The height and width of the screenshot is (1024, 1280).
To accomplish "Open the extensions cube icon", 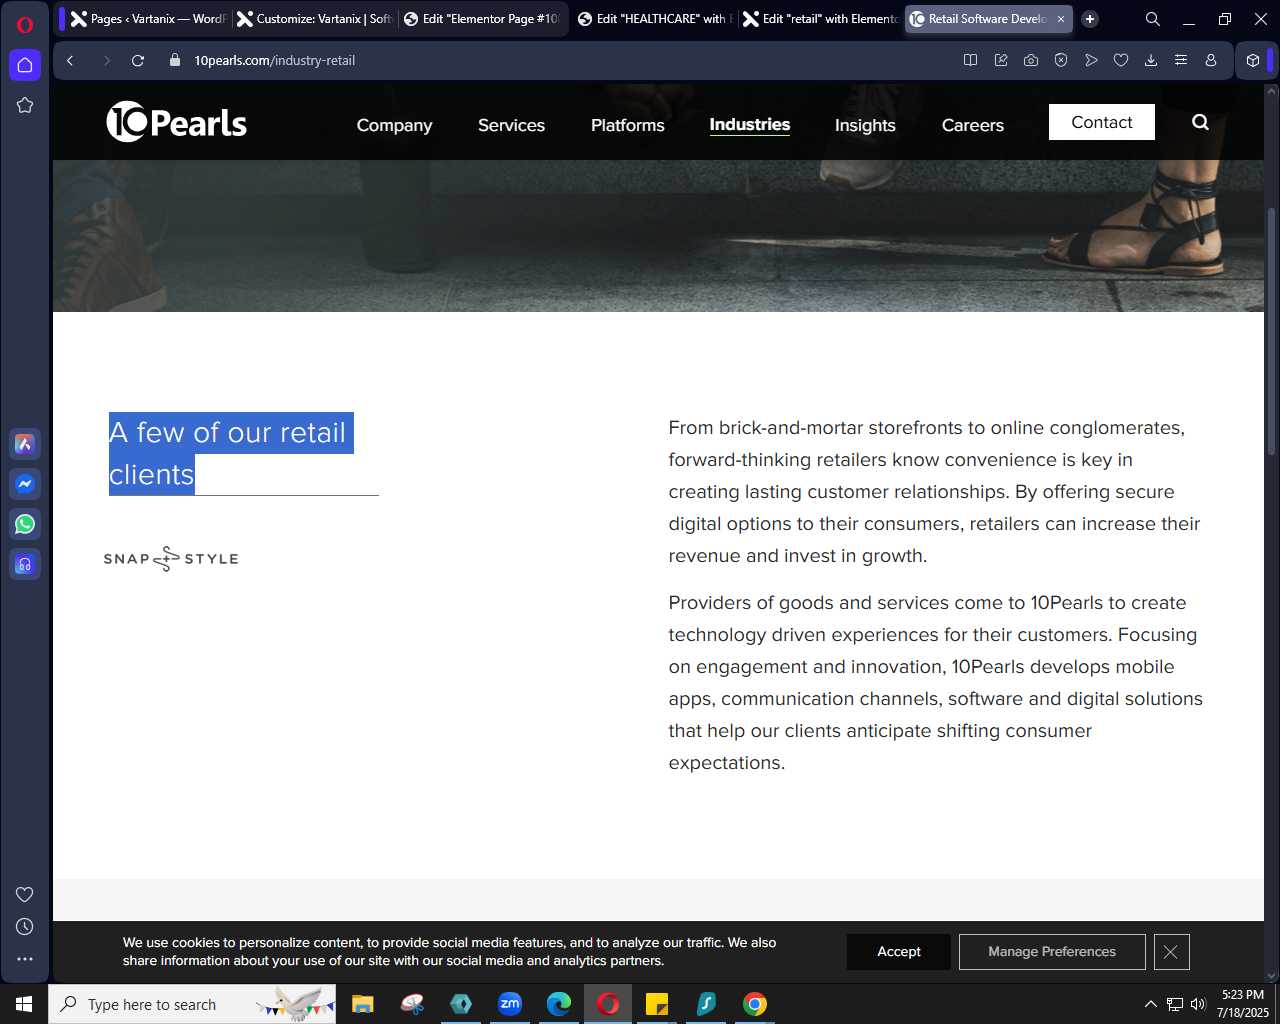I will click(1253, 60).
